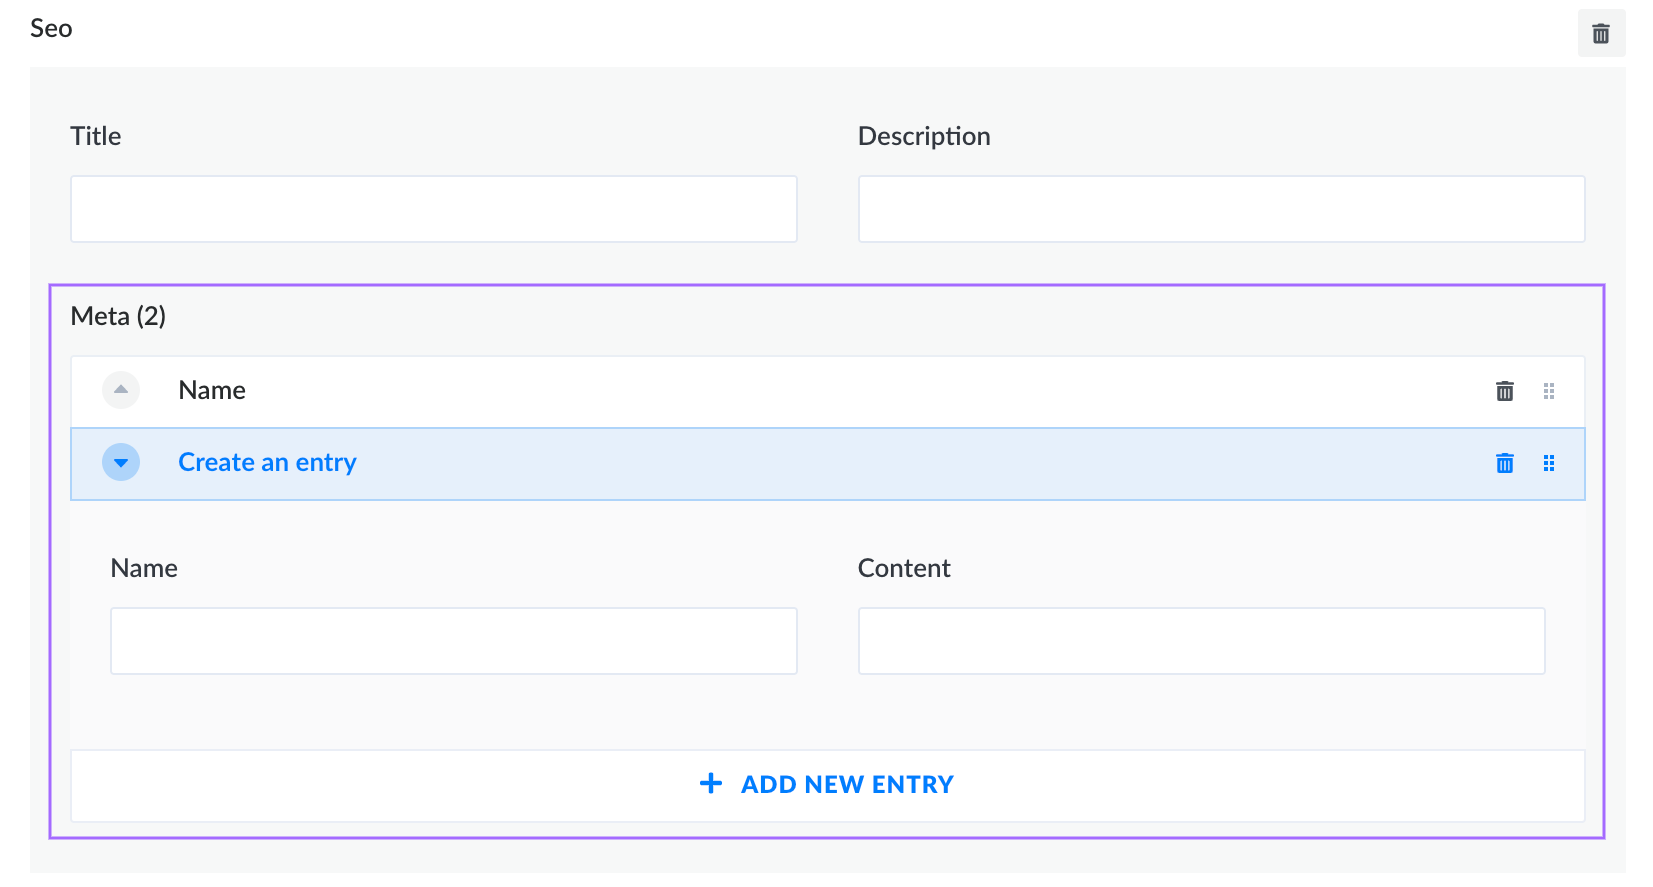Click the "Name" entry header row
This screenshot has width=1653, height=887.
tap(700, 390)
